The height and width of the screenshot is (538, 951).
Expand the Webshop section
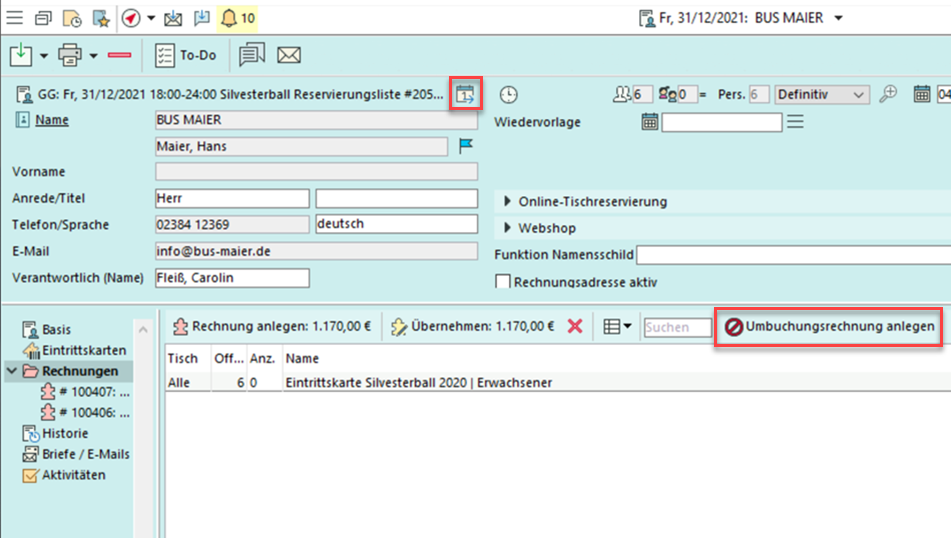tap(508, 228)
